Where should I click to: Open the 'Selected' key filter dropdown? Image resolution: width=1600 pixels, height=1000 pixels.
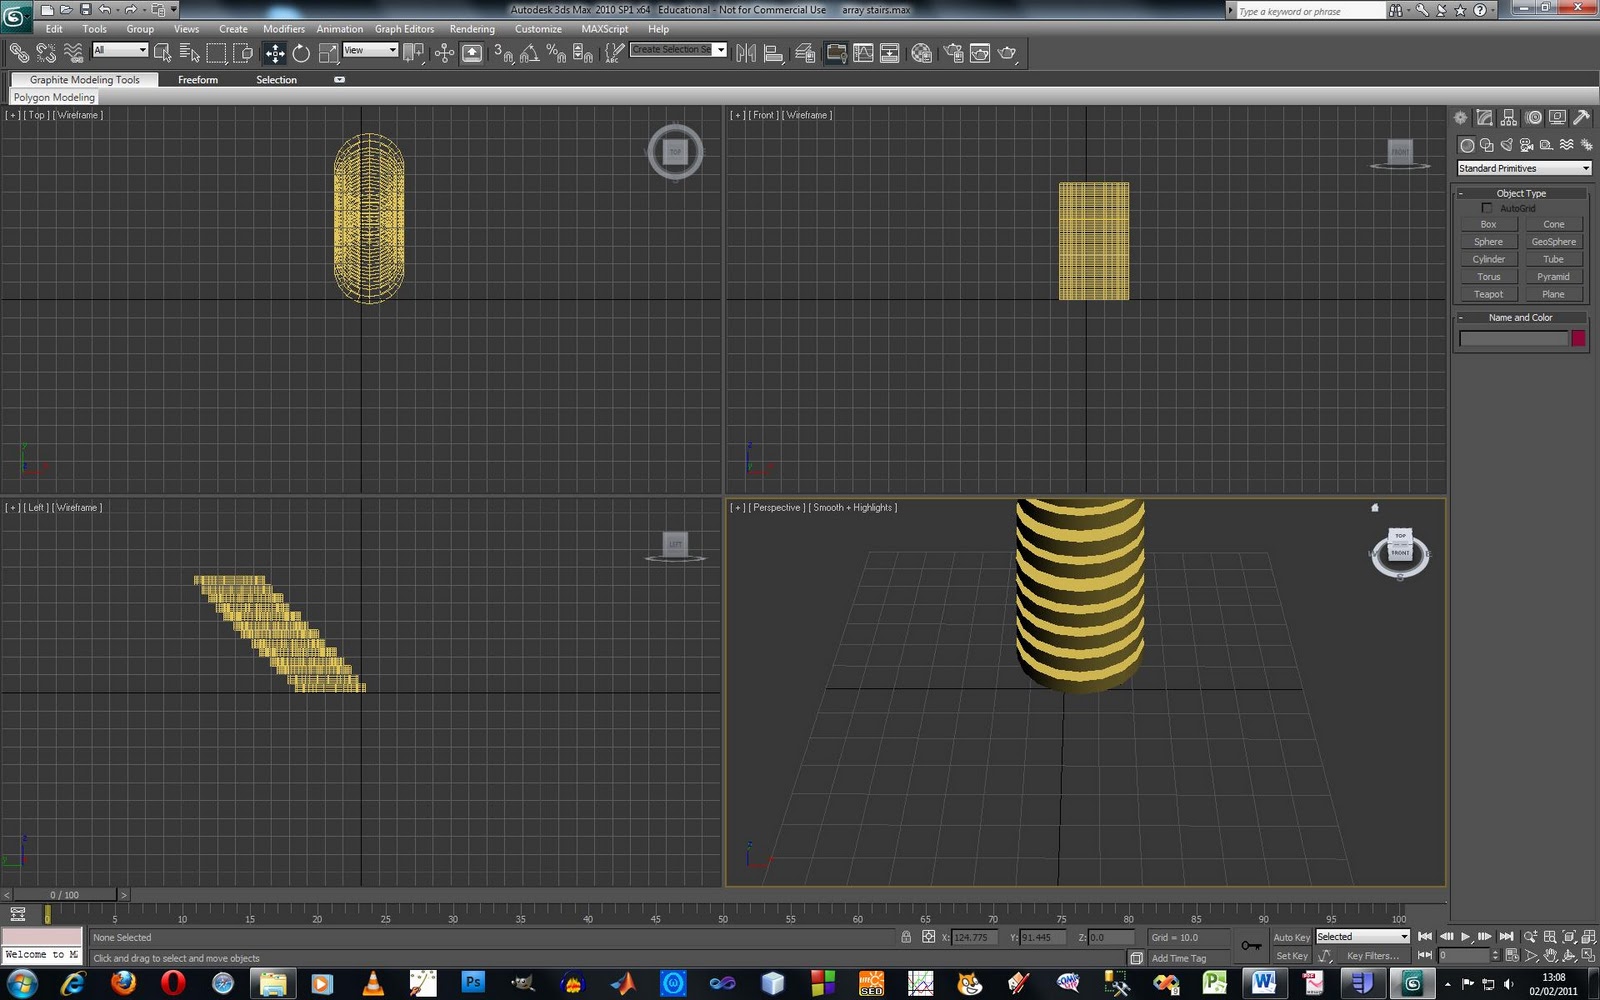1362,937
